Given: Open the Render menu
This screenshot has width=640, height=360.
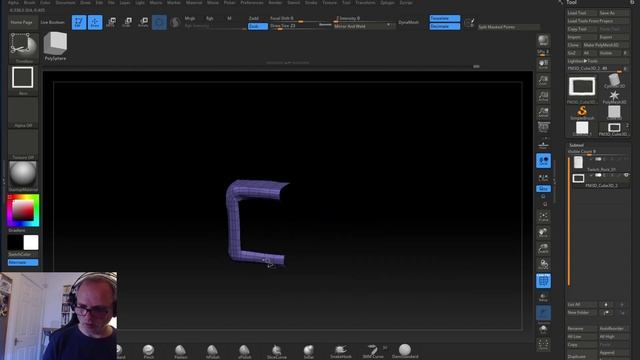Looking at the screenshot, I should tap(275, 2).
